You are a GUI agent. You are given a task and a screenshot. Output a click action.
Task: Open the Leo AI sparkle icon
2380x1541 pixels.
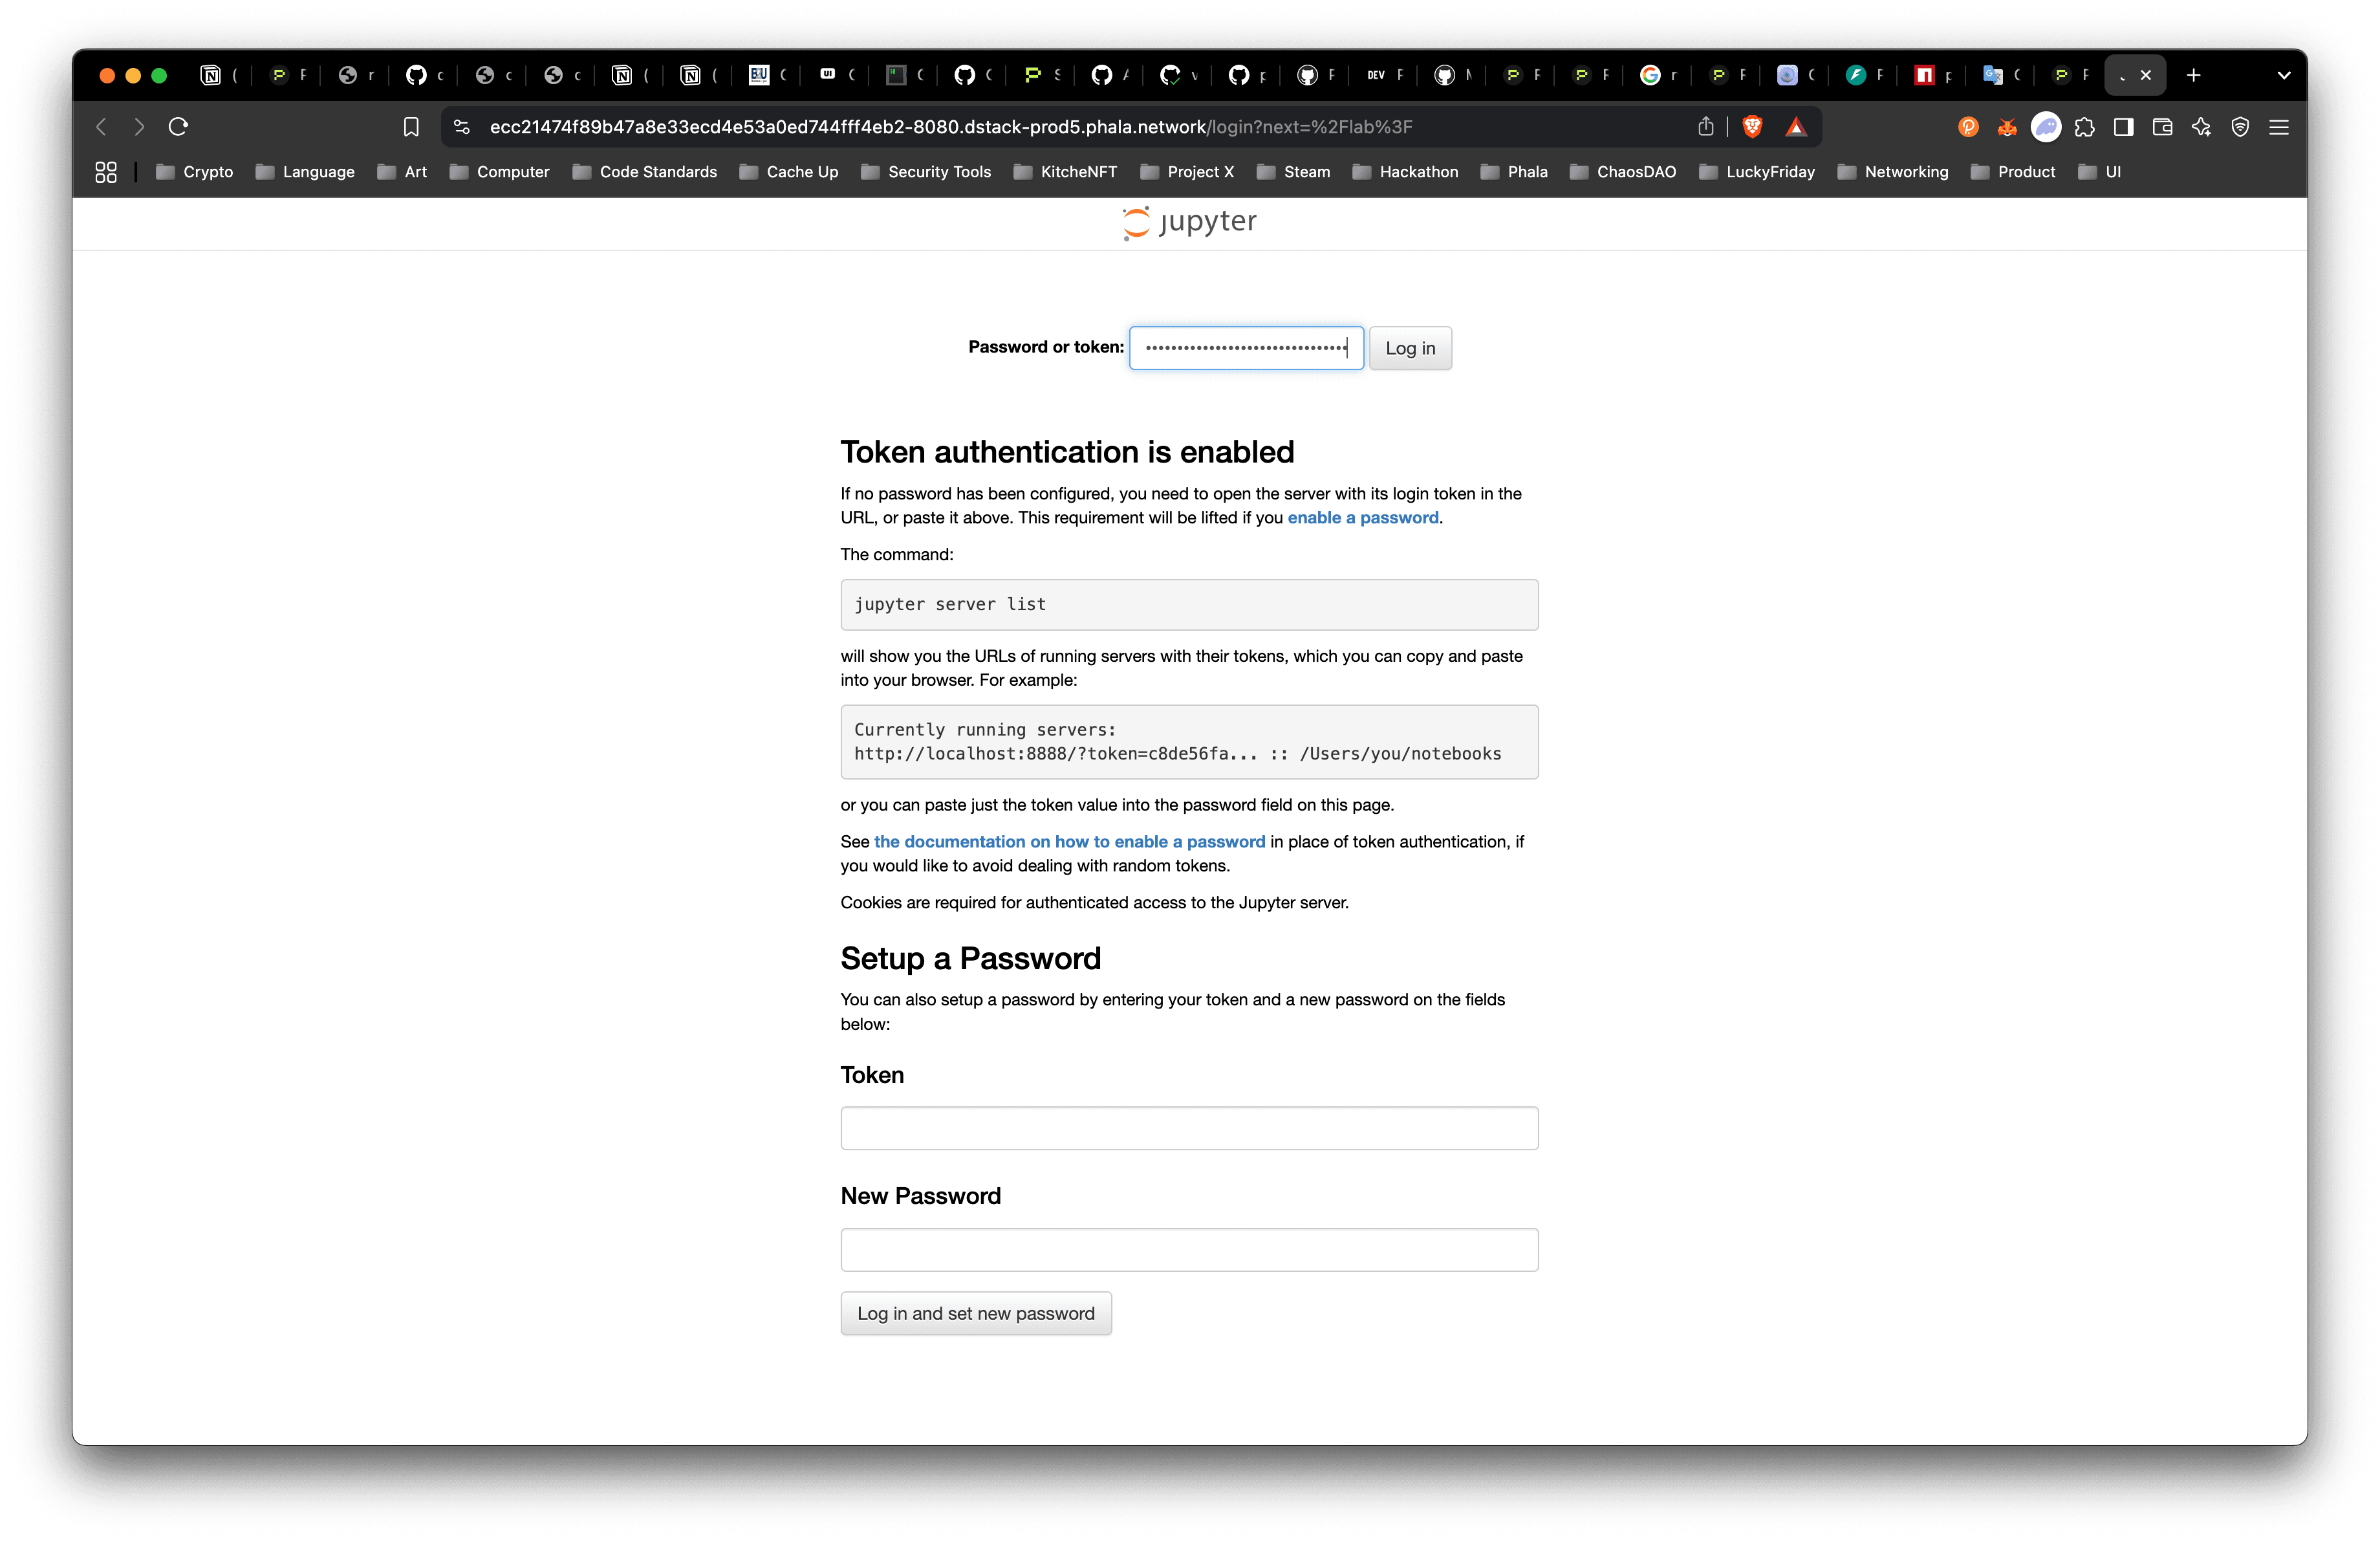[2201, 127]
